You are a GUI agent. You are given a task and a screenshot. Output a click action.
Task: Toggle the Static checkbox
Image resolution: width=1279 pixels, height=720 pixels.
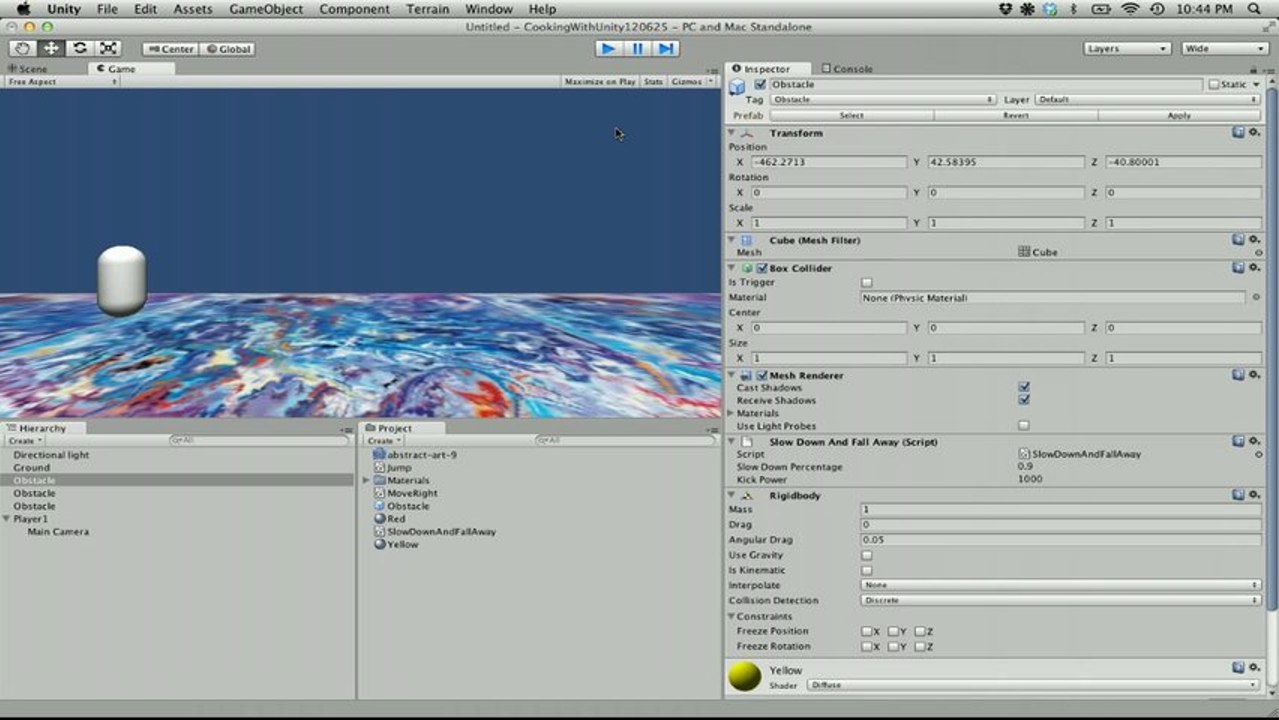point(1214,85)
